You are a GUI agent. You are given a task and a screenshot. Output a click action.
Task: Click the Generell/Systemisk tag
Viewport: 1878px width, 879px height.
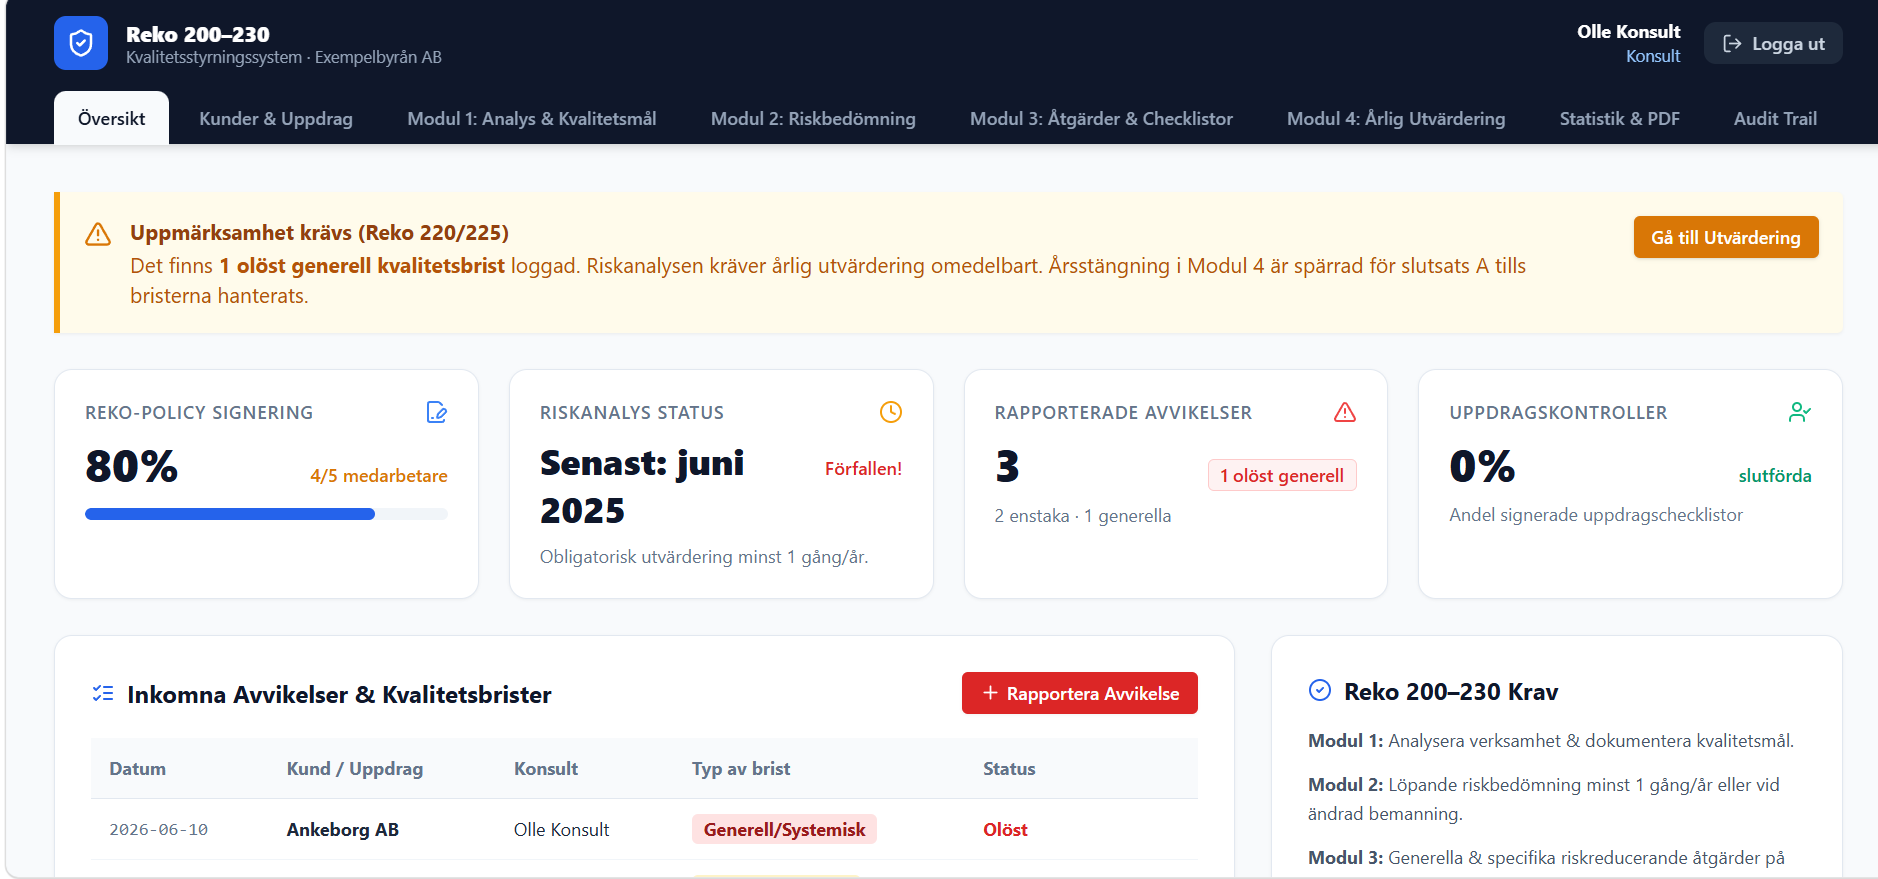point(784,829)
